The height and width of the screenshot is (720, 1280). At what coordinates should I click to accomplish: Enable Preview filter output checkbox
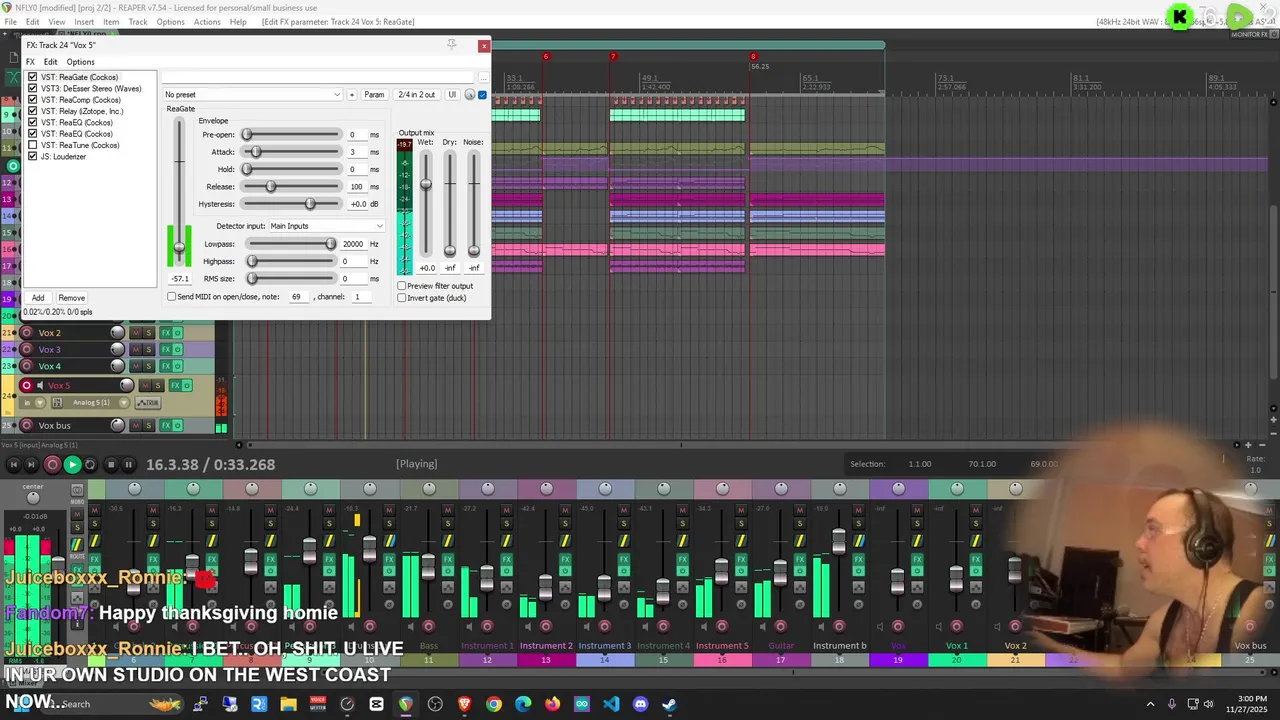click(402, 286)
